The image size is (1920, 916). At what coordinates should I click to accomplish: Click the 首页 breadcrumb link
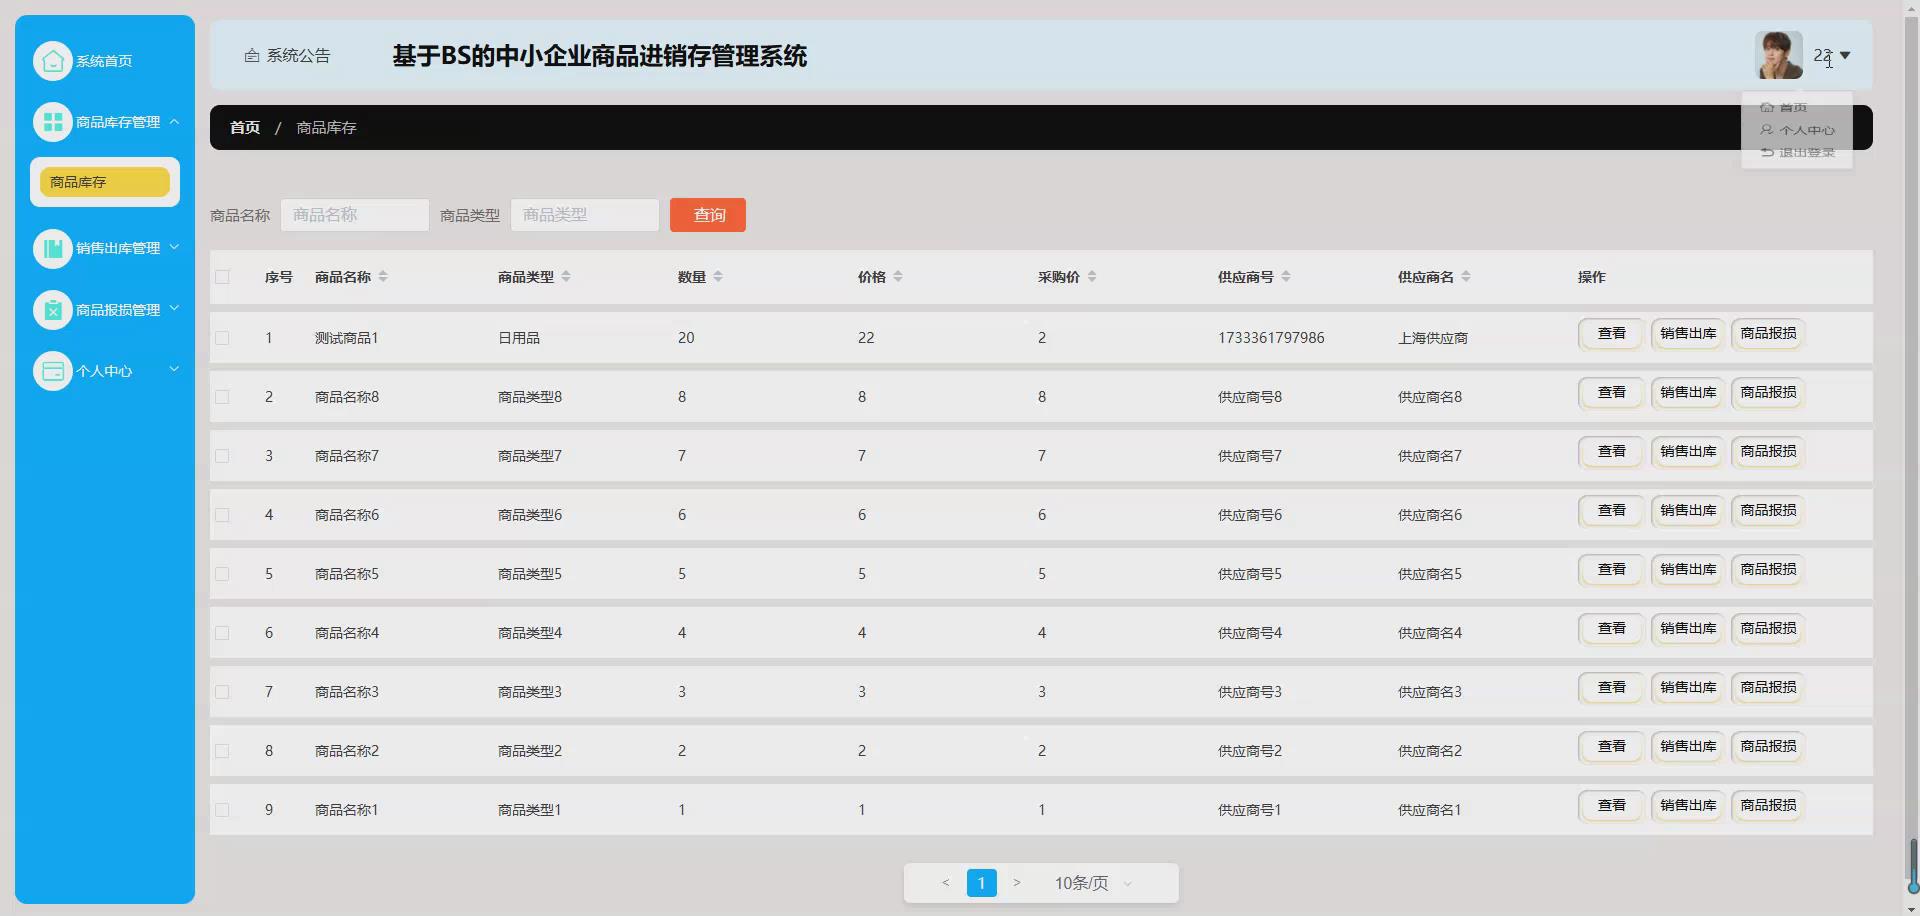tap(245, 128)
